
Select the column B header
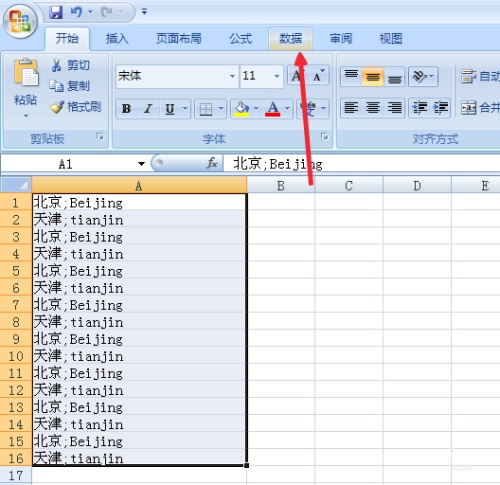(281, 185)
